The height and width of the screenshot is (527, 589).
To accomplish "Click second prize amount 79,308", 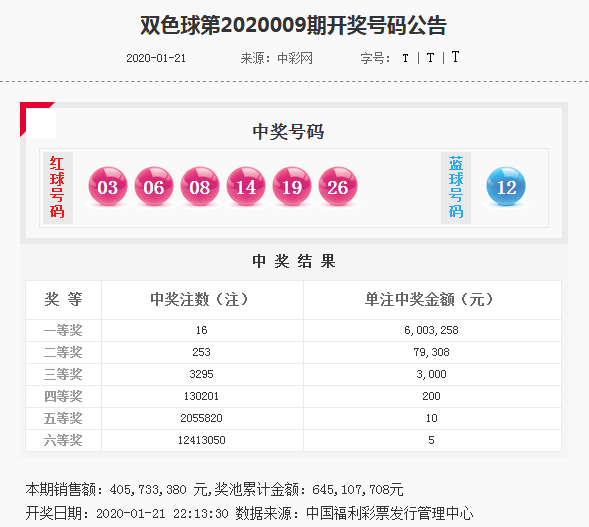I will coord(432,352).
